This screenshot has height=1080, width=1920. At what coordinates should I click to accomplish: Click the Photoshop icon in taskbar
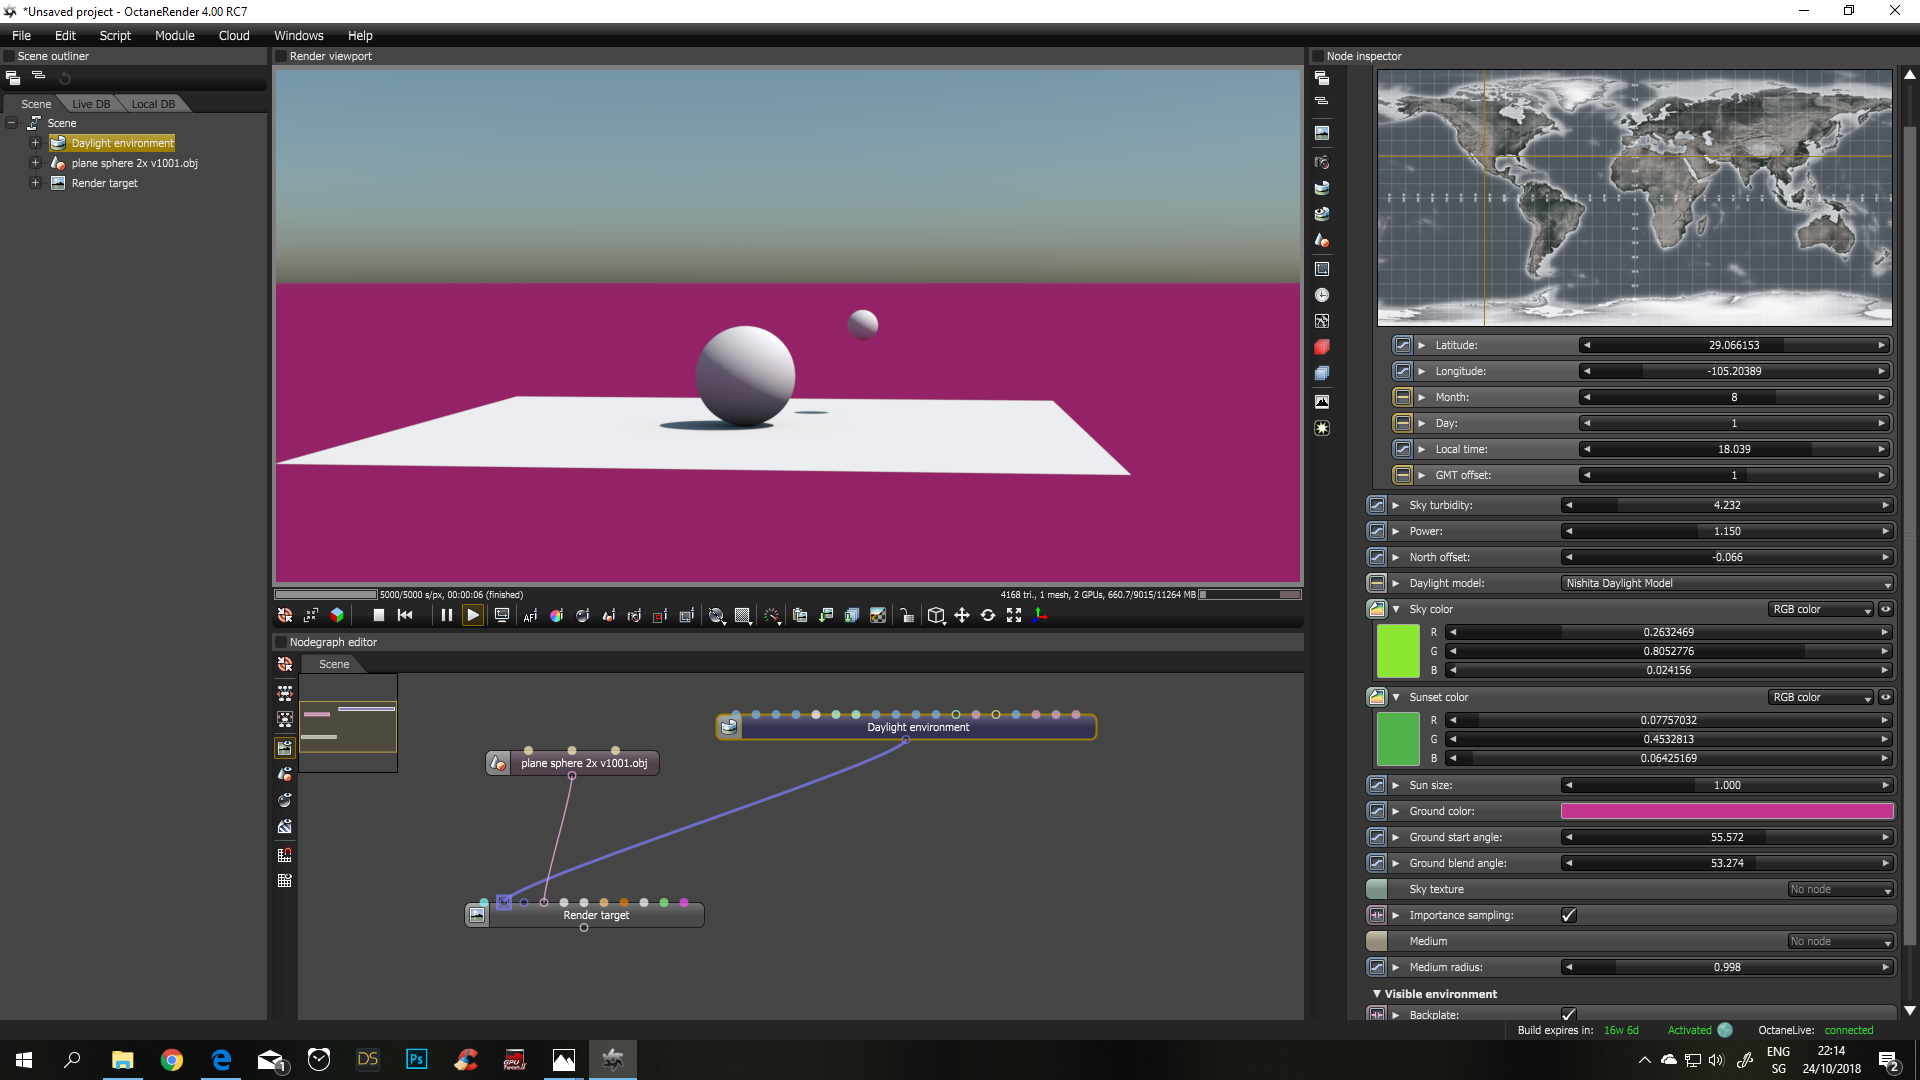pyautogui.click(x=416, y=1059)
